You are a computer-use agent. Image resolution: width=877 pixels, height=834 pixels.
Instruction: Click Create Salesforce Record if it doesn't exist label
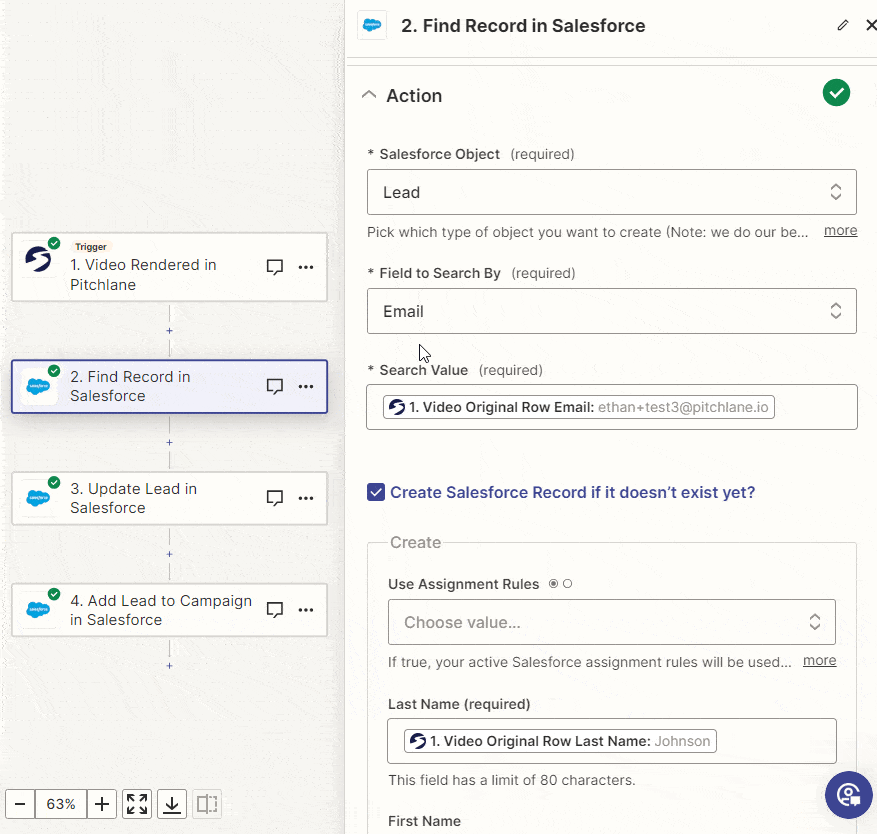point(572,492)
